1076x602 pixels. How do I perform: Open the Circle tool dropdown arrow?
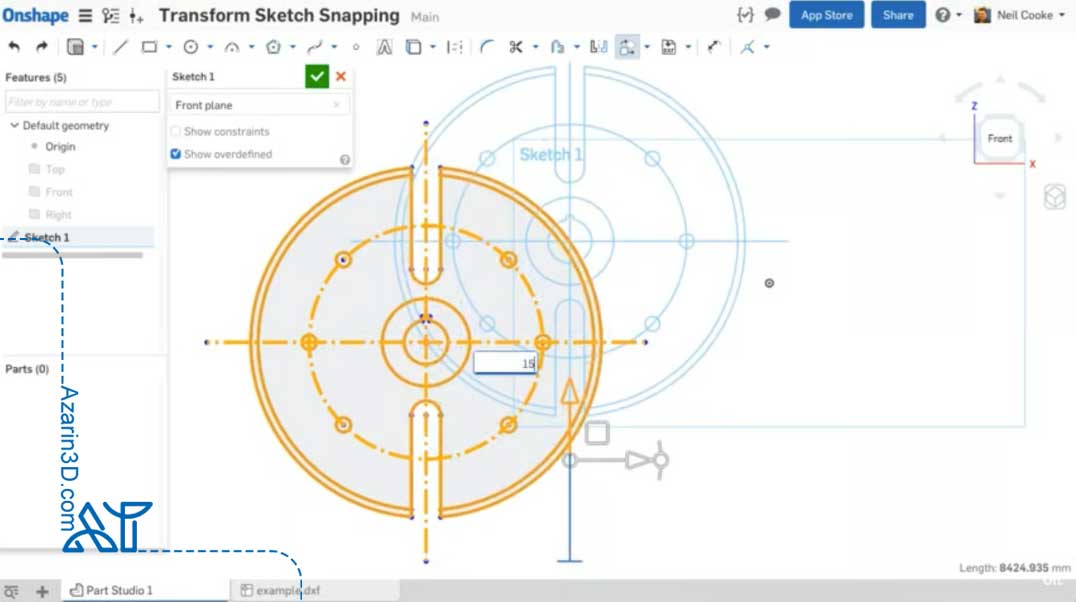pyautogui.click(x=210, y=47)
